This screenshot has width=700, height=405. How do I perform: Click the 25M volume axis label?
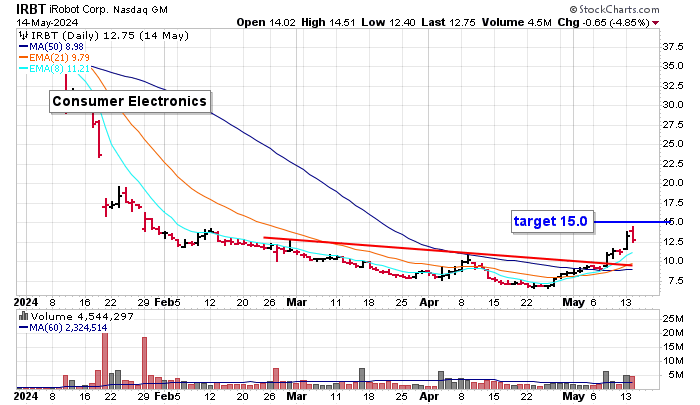673,319
